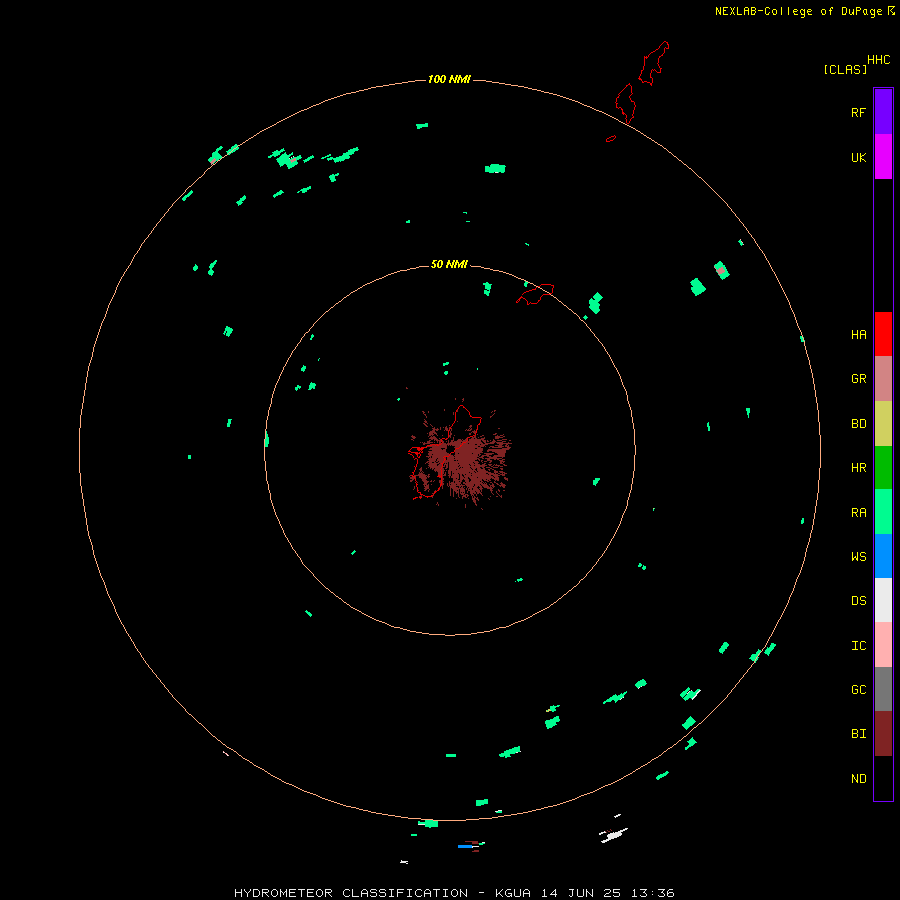Screen dimensions: 900x900
Task: Click the purple RF color swatch
Action: coord(883,111)
